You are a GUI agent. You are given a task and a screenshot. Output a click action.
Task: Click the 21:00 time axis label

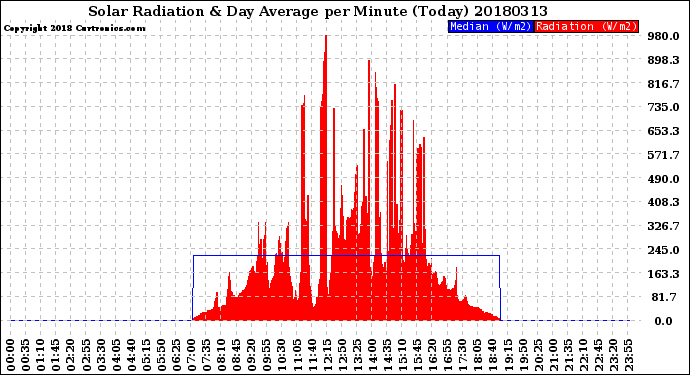(553, 355)
